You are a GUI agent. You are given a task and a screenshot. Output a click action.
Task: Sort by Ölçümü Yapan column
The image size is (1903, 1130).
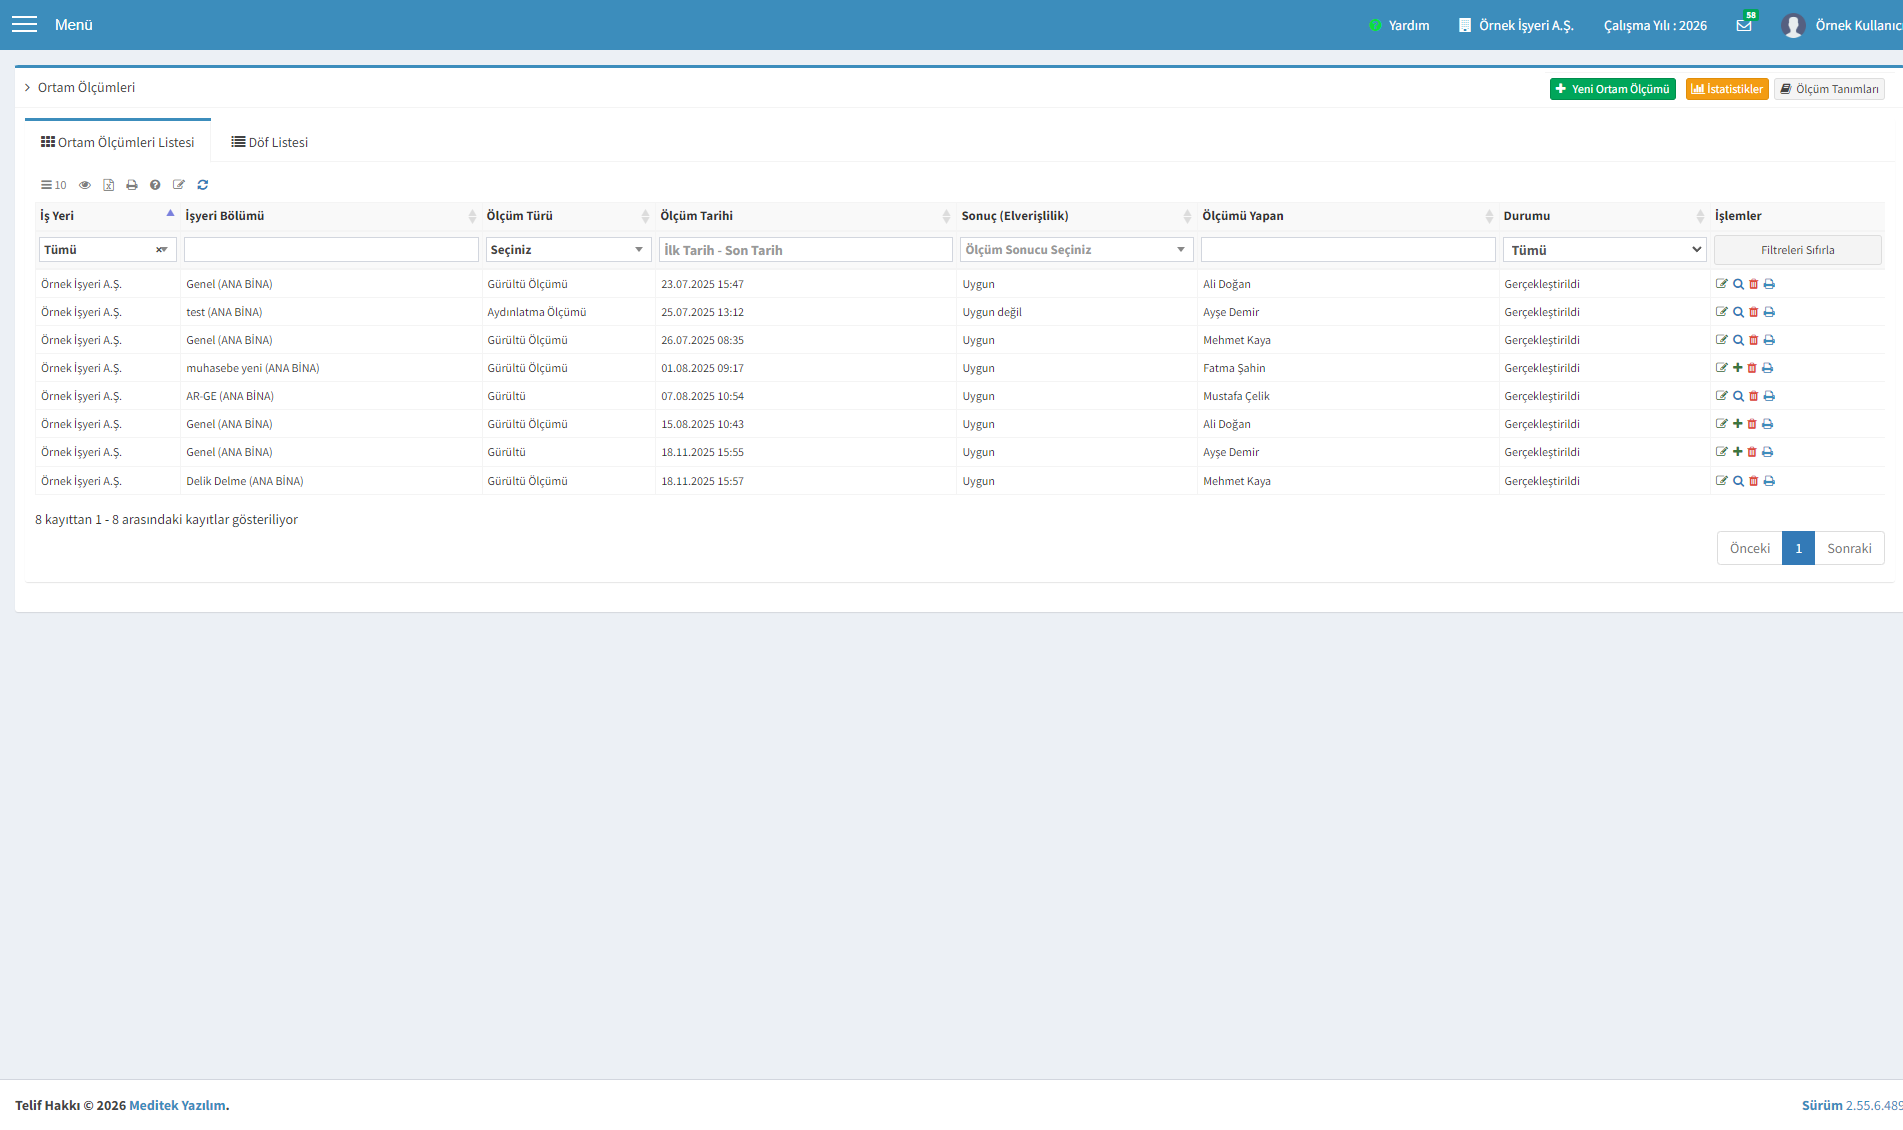(x=1347, y=216)
